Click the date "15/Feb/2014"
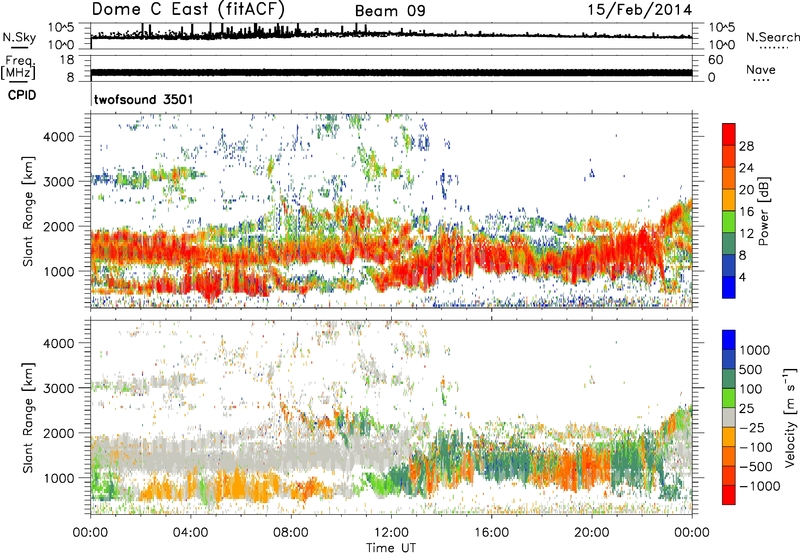 tap(640, 10)
